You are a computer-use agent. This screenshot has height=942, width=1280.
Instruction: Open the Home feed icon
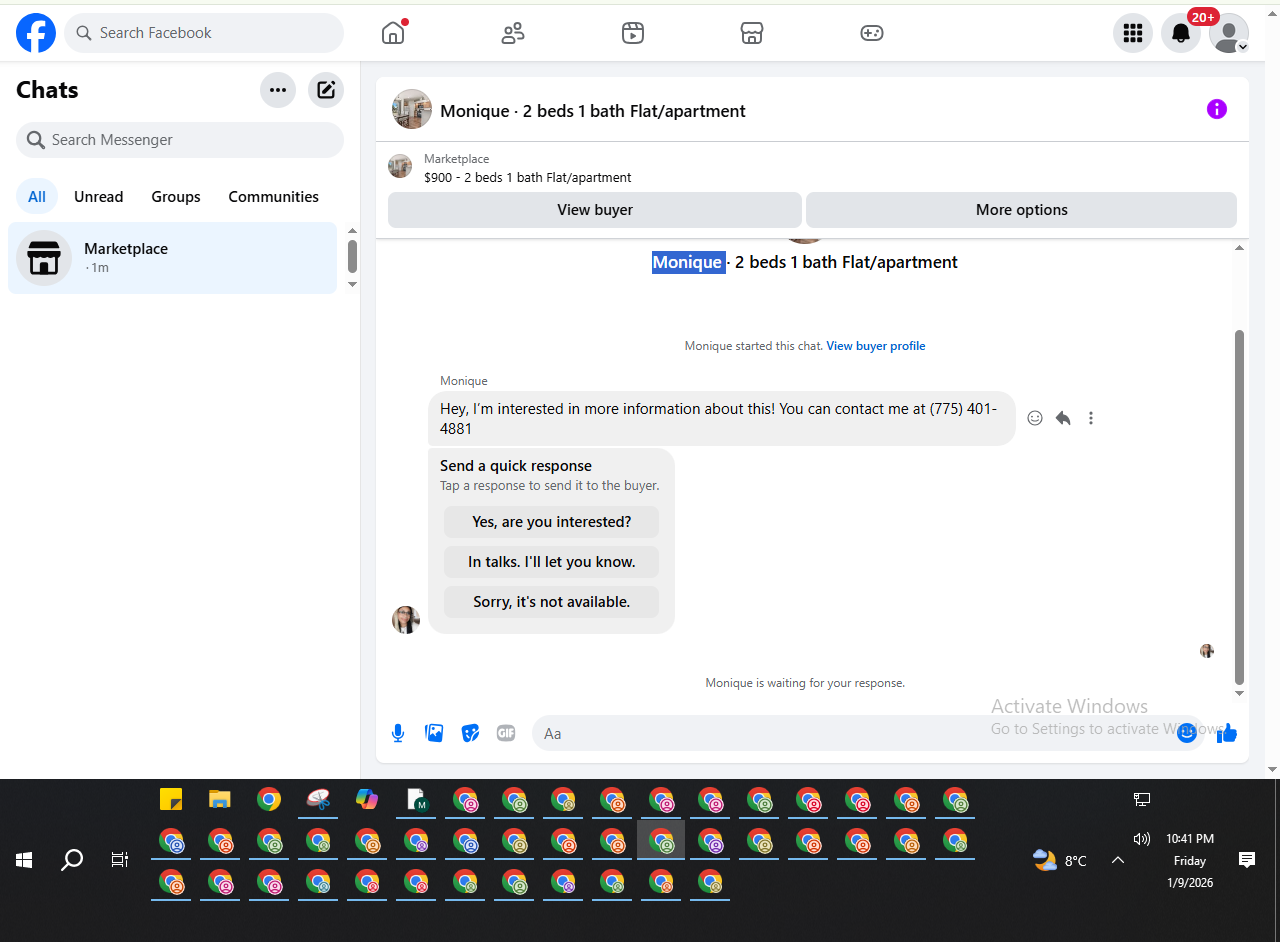click(393, 33)
